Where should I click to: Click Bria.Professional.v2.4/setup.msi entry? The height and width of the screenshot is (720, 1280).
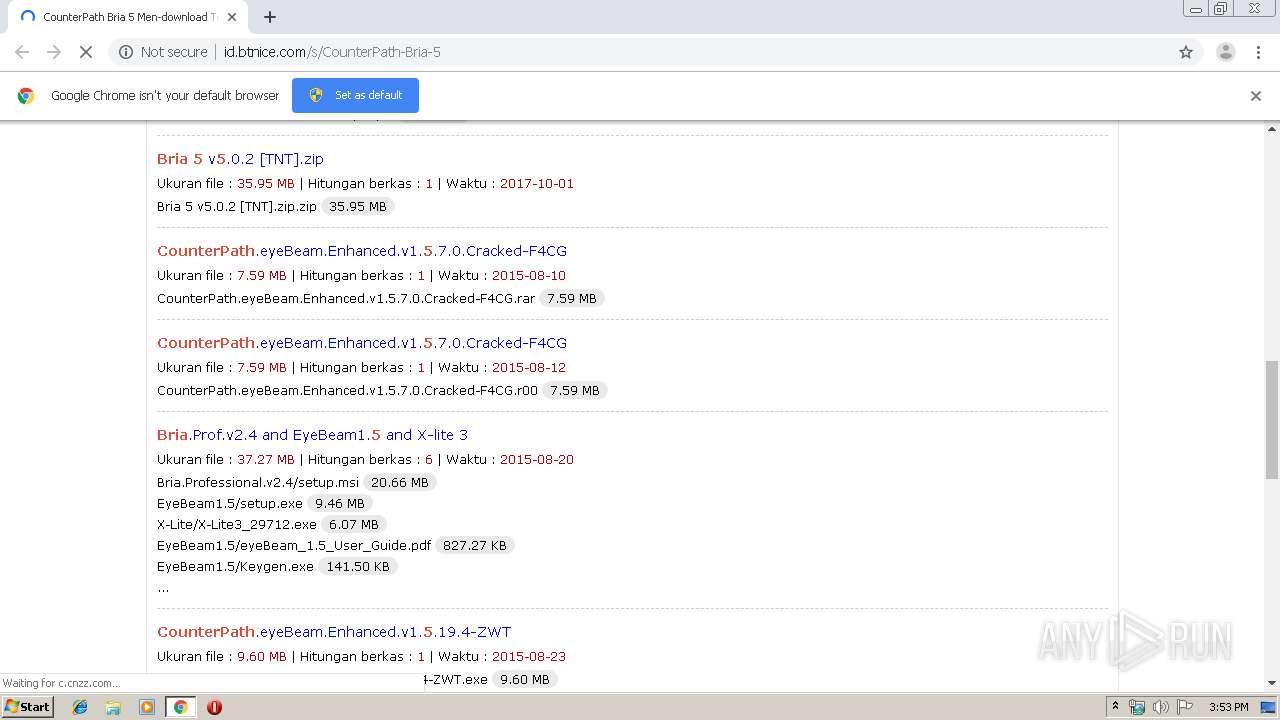pyautogui.click(x=258, y=483)
